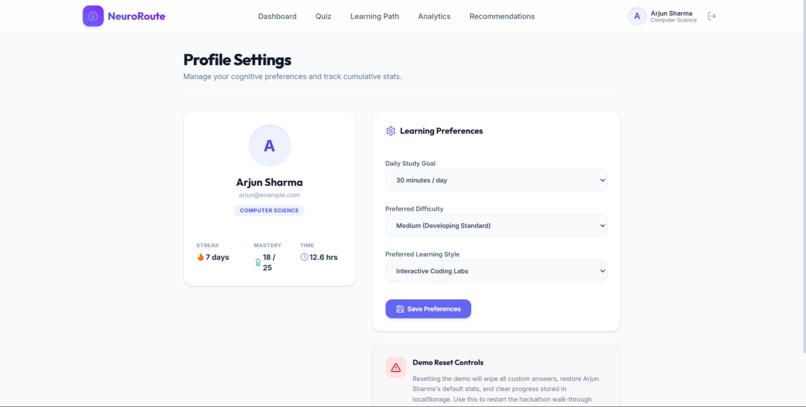The width and height of the screenshot is (806, 407).
Task: Click the "12.6 hrs" time value
Action: [324, 257]
